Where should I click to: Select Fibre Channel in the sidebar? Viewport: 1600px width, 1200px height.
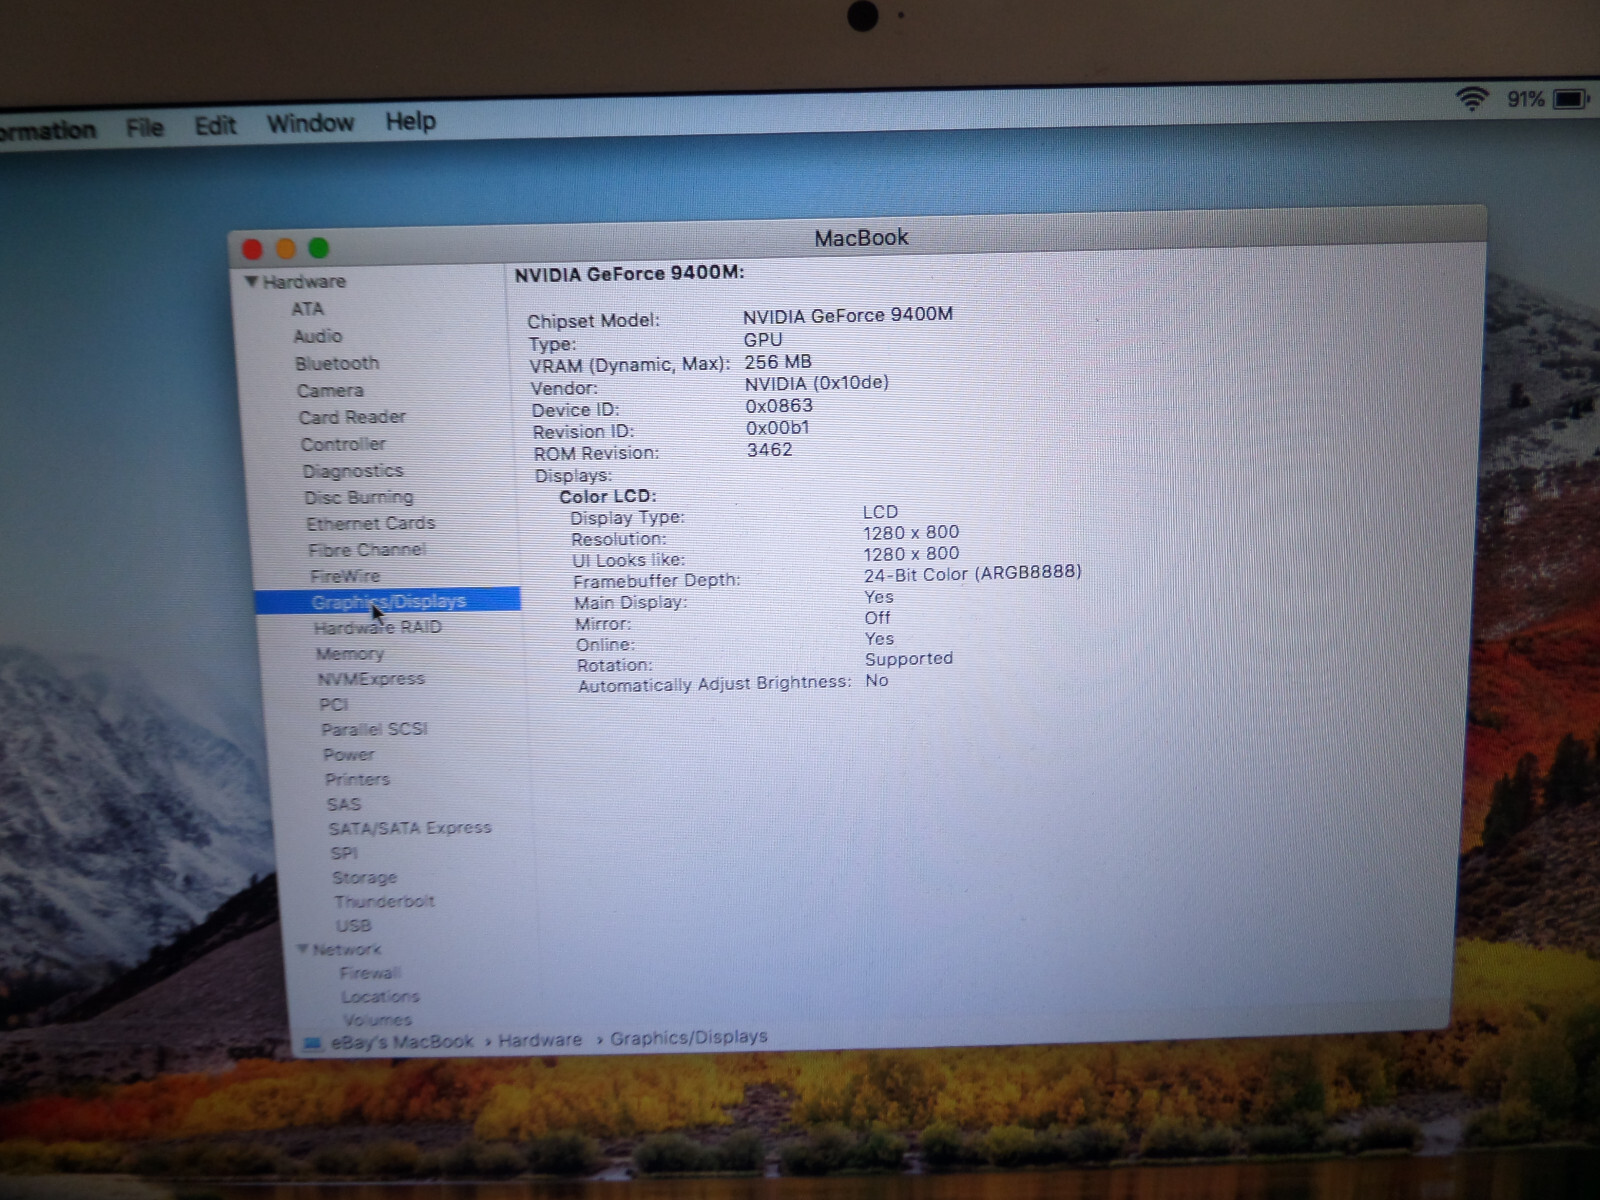click(367, 550)
